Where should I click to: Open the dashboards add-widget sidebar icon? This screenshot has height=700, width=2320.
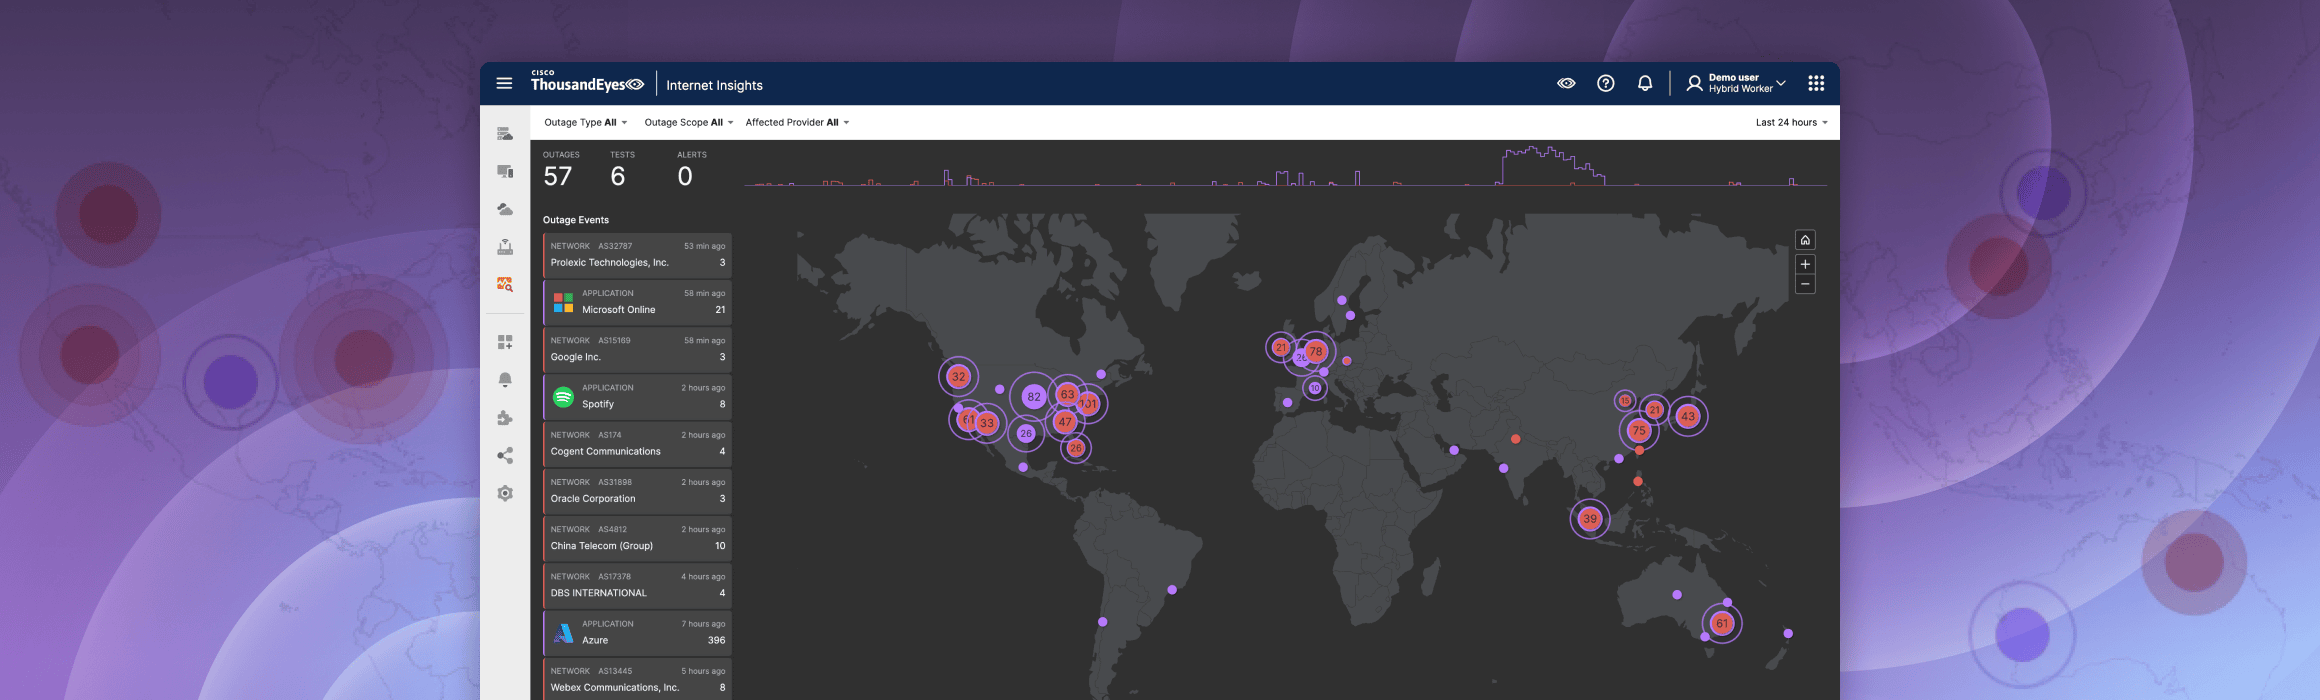pyautogui.click(x=505, y=342)
